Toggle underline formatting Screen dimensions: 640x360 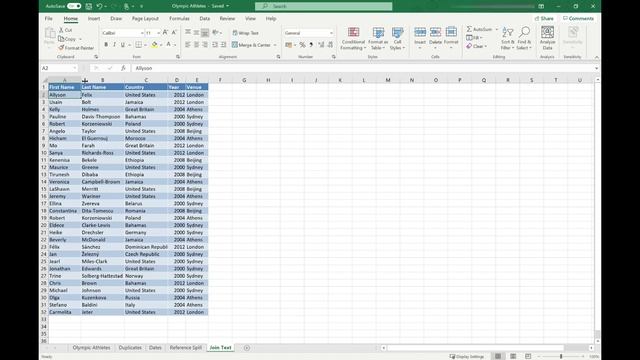click(x=122, y=44)
